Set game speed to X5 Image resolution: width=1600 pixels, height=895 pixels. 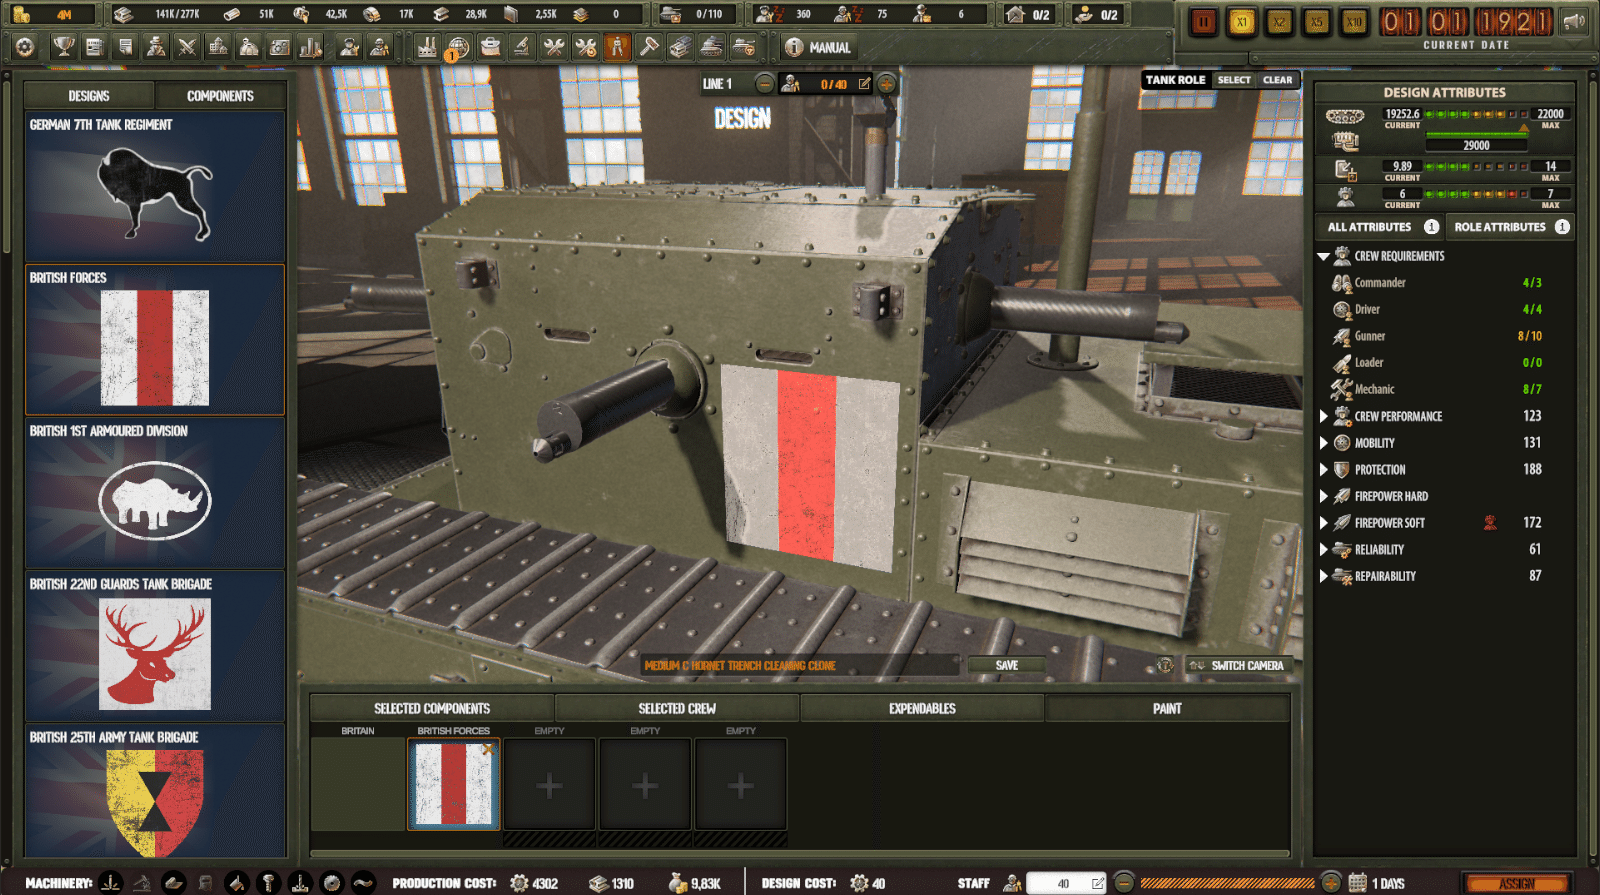pyautogui.click(x=1316, y=22)
